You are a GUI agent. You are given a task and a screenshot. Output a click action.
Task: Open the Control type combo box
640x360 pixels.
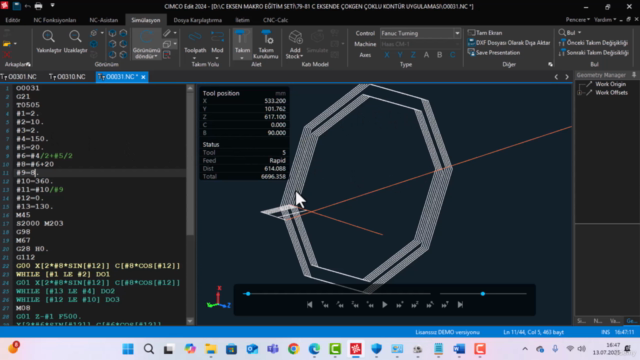point(420,33)
